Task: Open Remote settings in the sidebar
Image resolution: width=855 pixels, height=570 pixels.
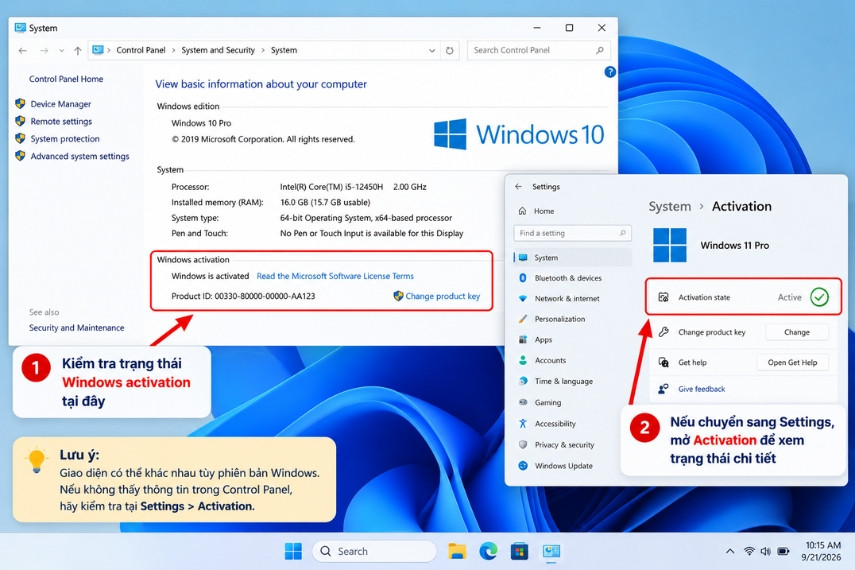Action: point(61,121)
